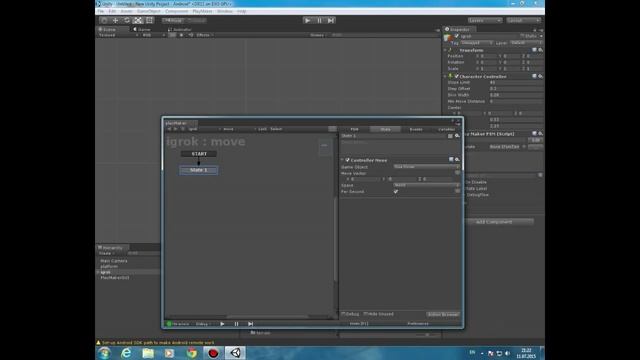Click the Unity Step button
The image size is (640, 360).
pyautogui.click(x=331, y=20)
